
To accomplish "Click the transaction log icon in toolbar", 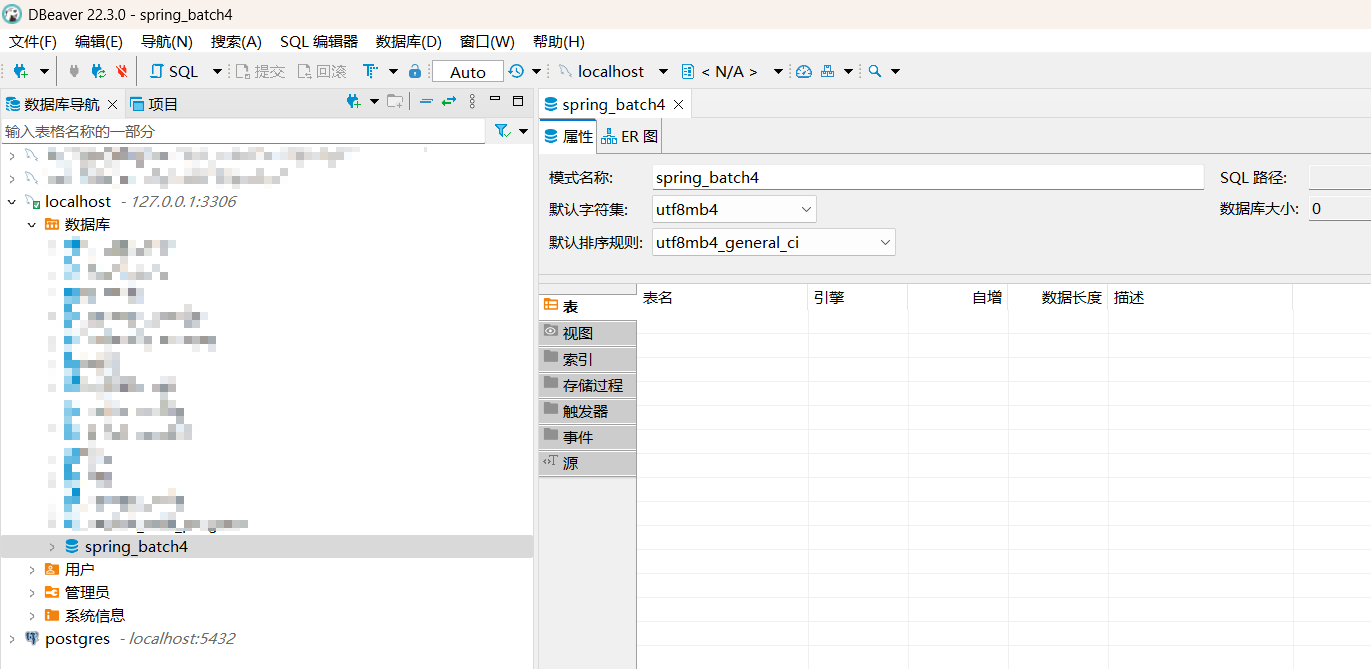I will (371, 72).
